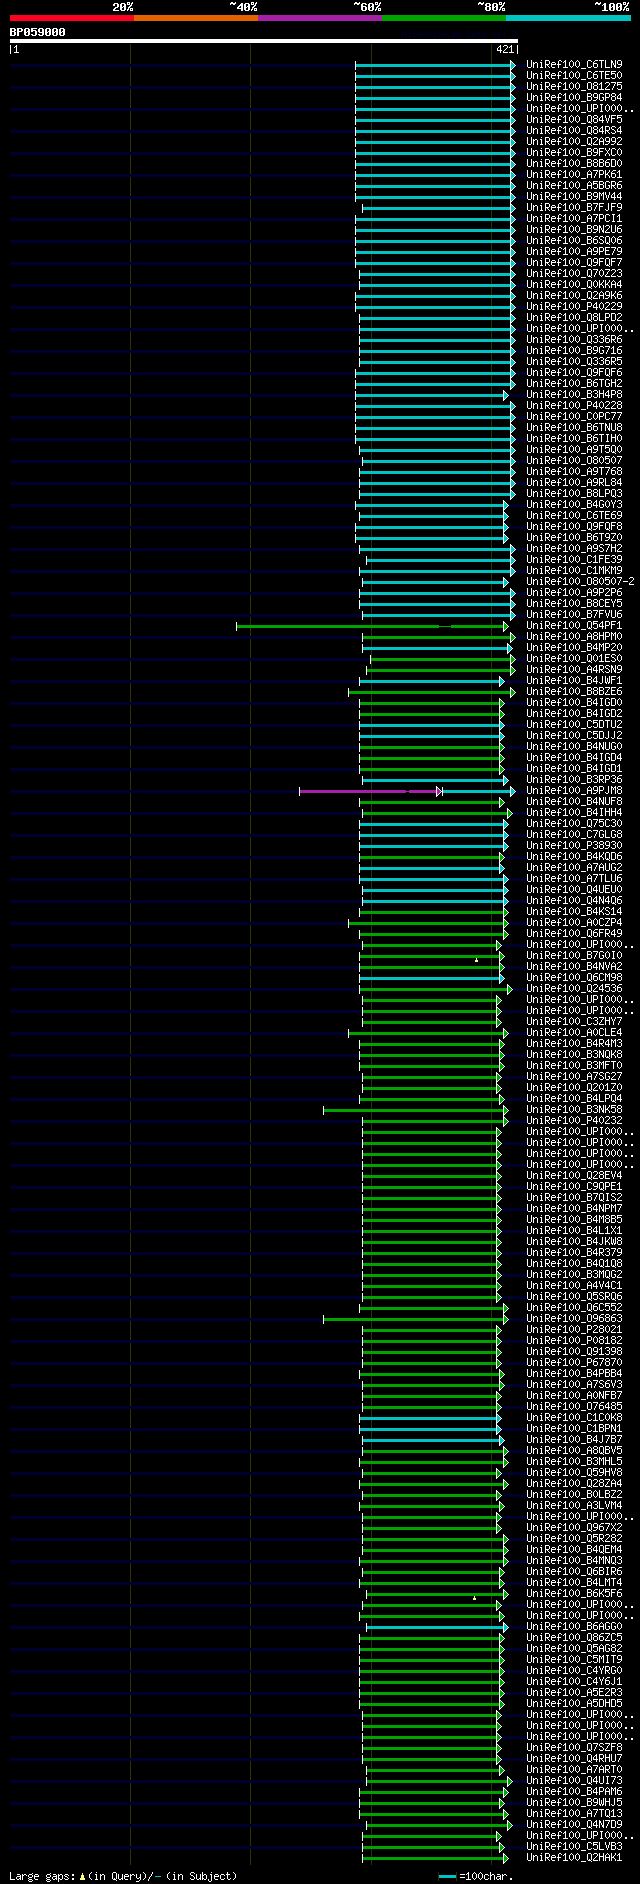Click the green ~80% identity legend bar

[x=444, y=18]
